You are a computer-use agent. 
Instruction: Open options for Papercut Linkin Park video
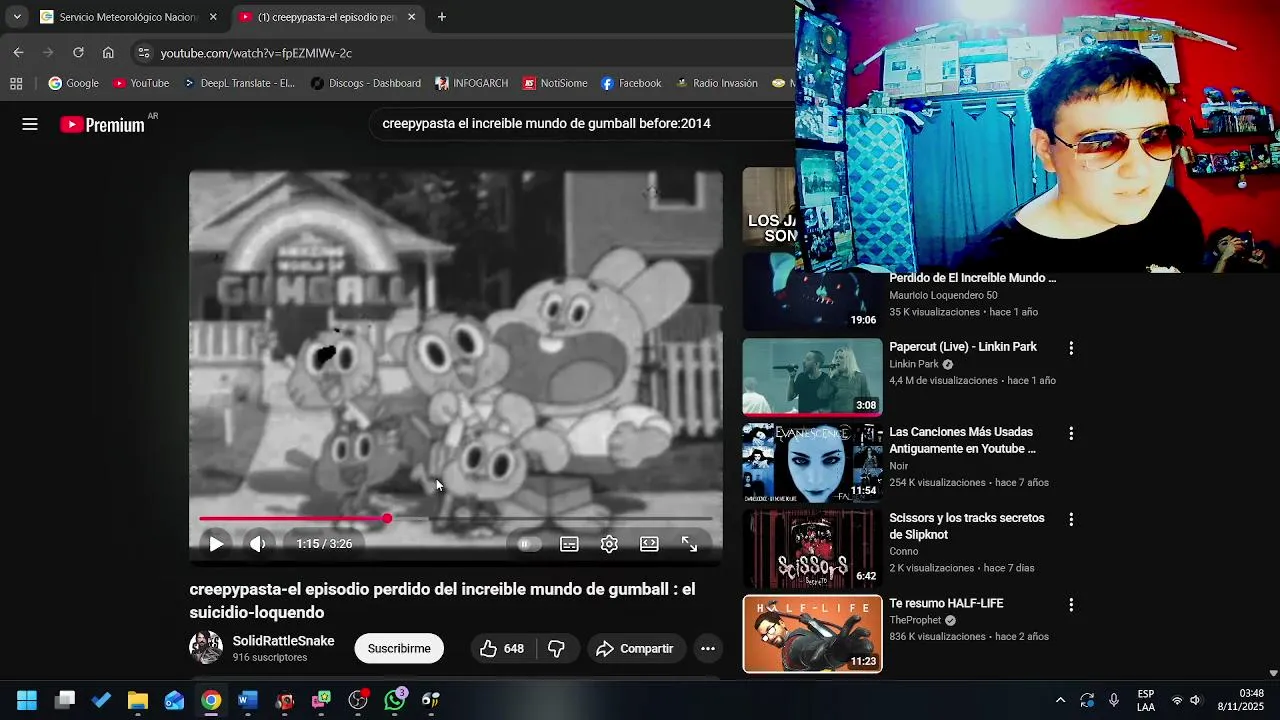(1071, 348)
